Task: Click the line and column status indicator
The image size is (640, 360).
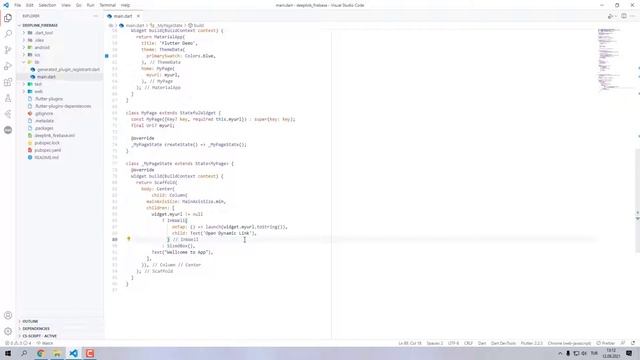Action: pyautogui.click(x=410, y=343)
